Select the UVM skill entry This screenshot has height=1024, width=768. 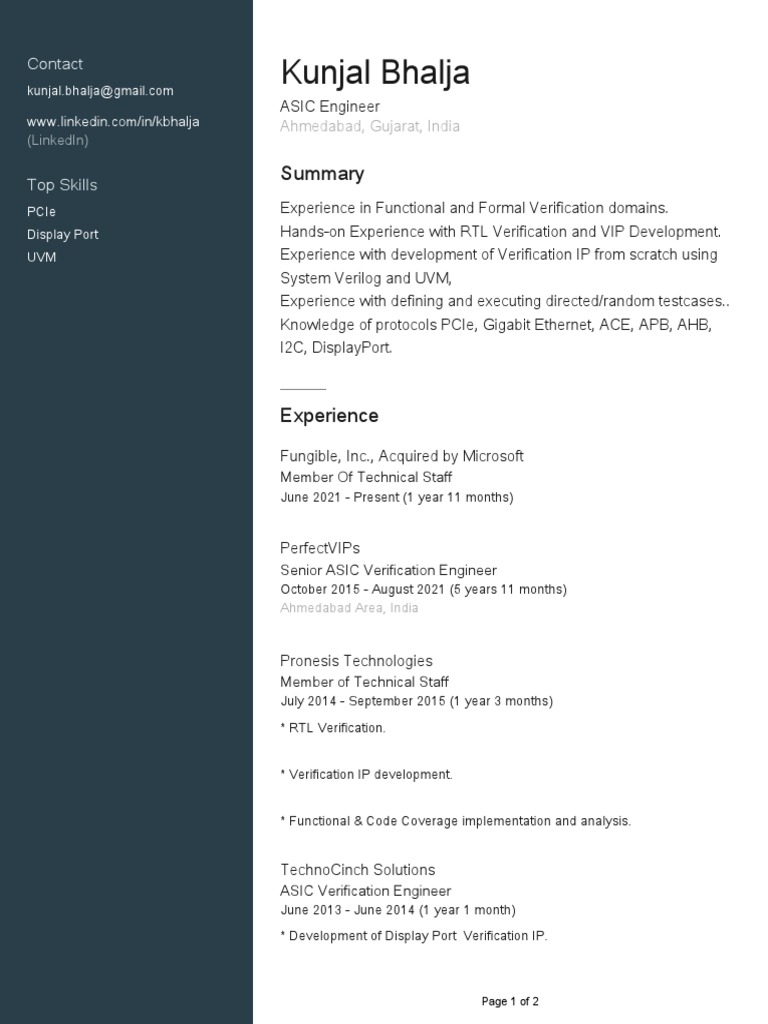pyautogui.click(x=41, y=257)
